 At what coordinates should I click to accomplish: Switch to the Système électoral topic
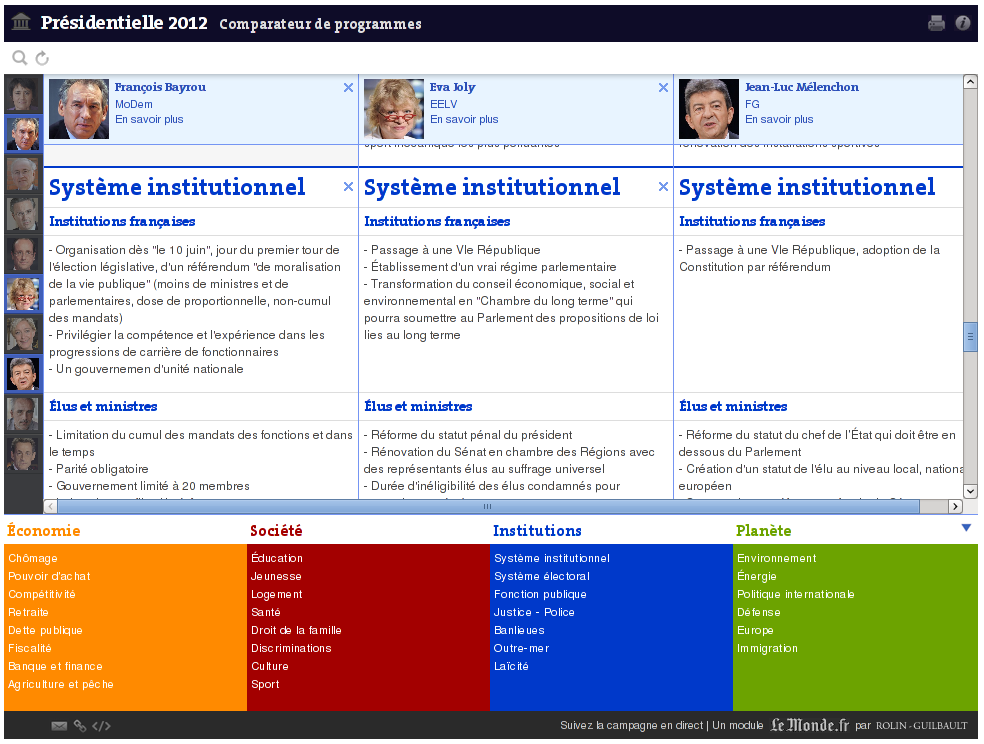[x=541, y=576]
